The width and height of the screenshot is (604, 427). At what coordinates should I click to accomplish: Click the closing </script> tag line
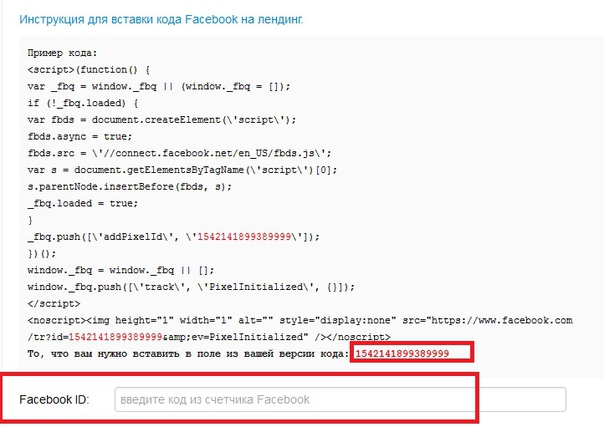click(54, 303)
